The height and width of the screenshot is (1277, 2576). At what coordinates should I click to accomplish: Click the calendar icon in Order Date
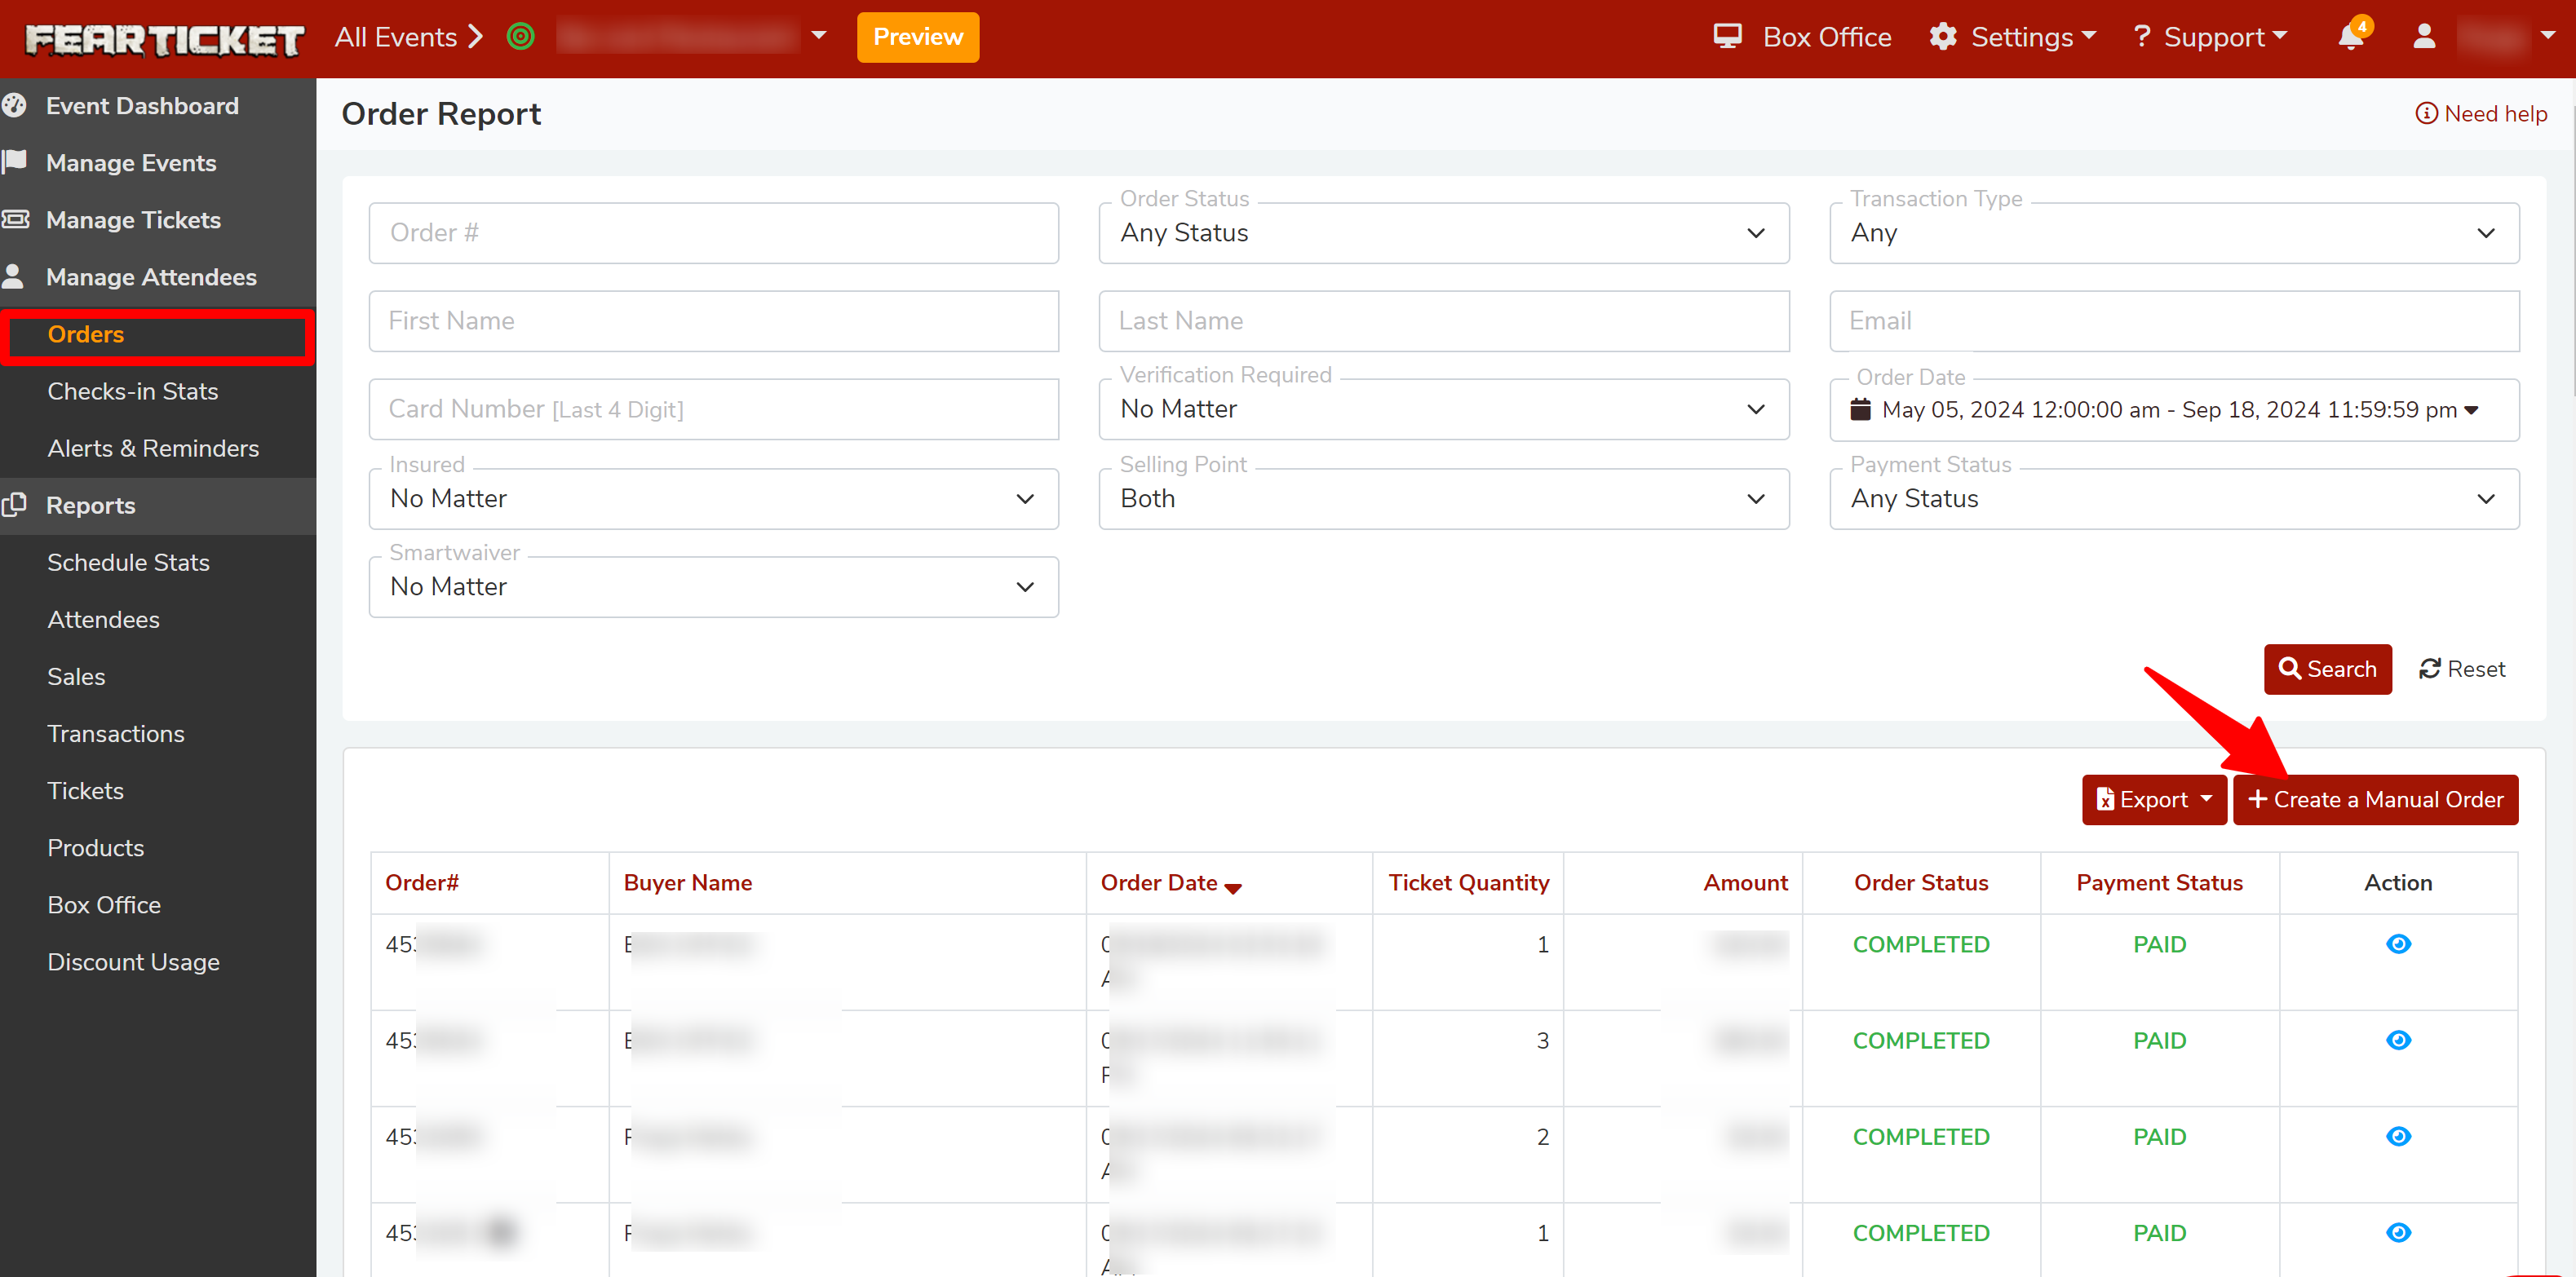point(1860,409)
